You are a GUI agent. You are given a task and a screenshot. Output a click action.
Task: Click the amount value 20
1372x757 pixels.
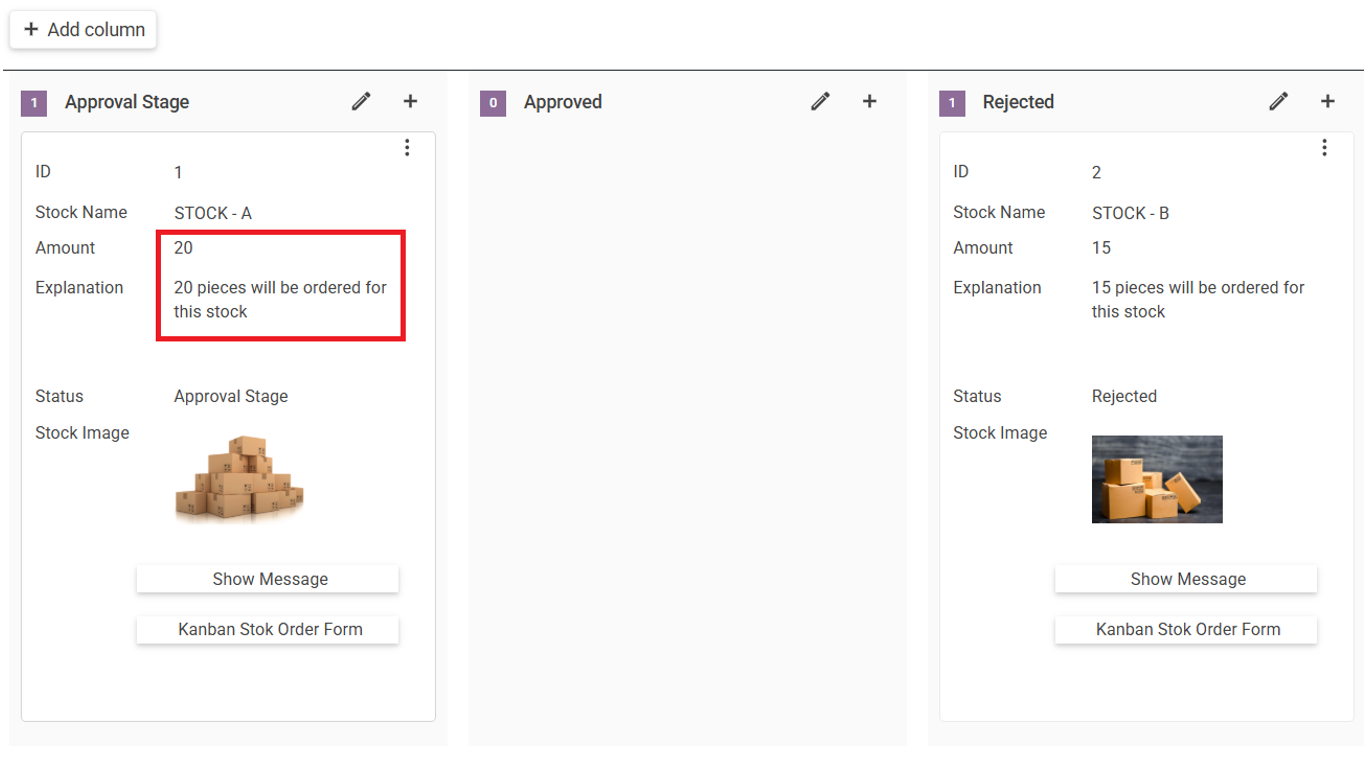click(x=183, y=248)
